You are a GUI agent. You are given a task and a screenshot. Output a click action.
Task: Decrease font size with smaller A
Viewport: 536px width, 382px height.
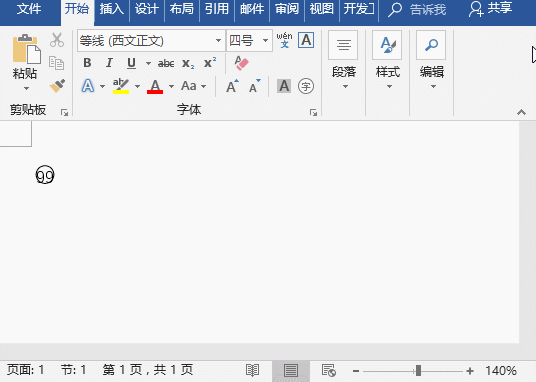pos(254,86)
